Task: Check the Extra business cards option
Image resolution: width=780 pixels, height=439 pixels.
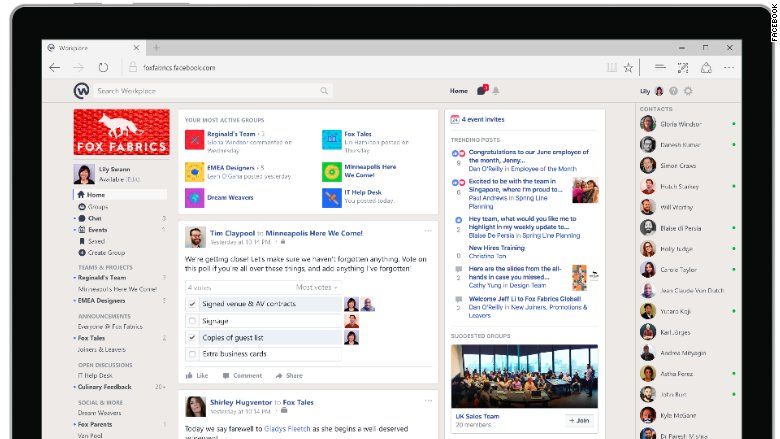Action: (x=193, y=354)
